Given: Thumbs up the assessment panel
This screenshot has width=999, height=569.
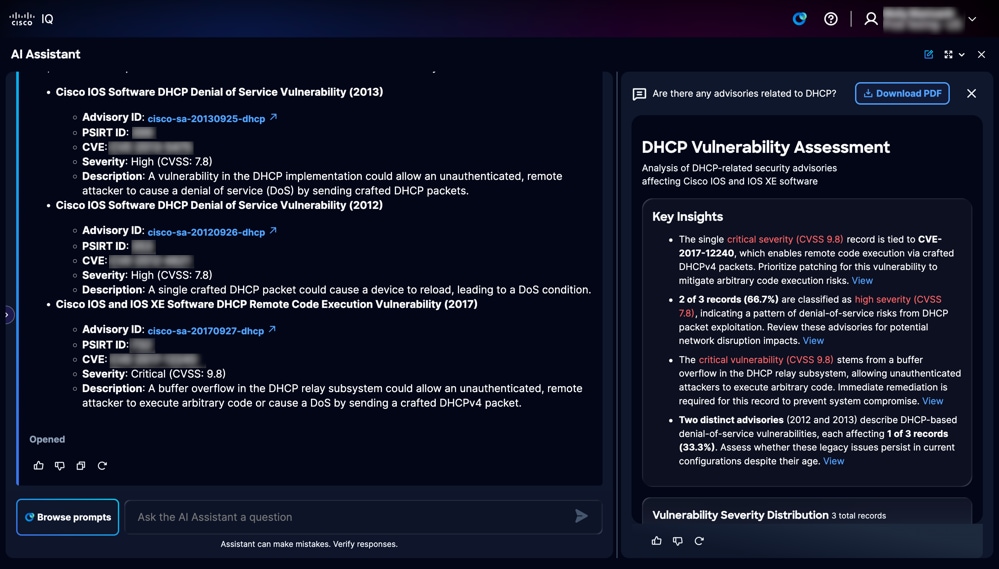Looking at the screenshot, I should (x=657, y=541).
